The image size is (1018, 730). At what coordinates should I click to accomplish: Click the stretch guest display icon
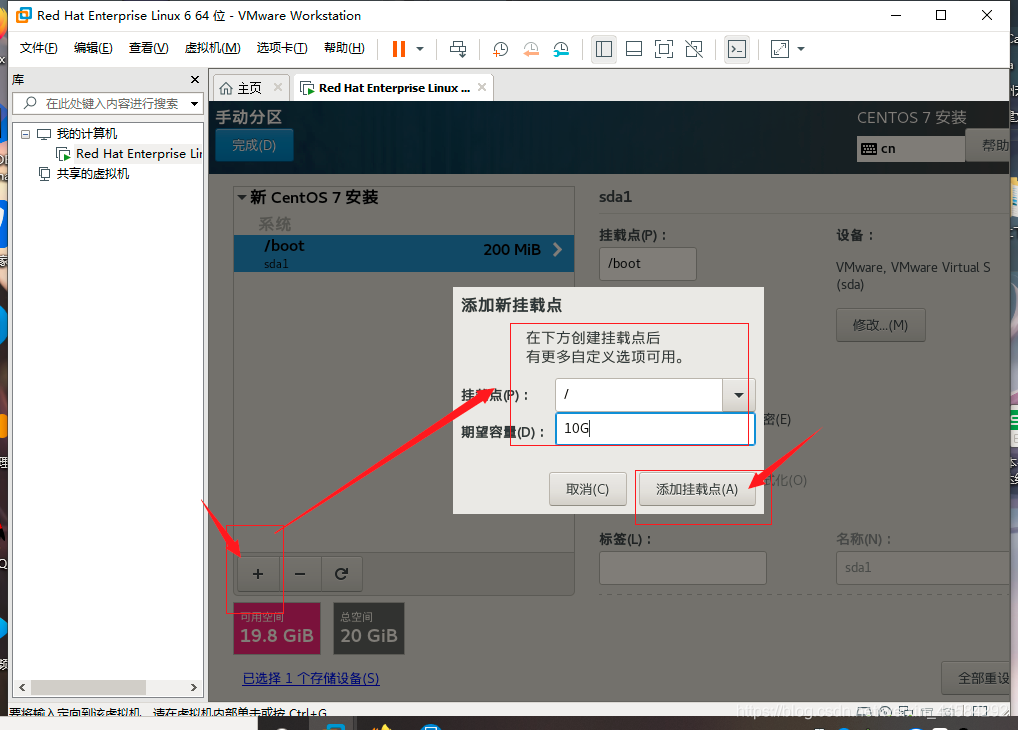tap(780, 49)
